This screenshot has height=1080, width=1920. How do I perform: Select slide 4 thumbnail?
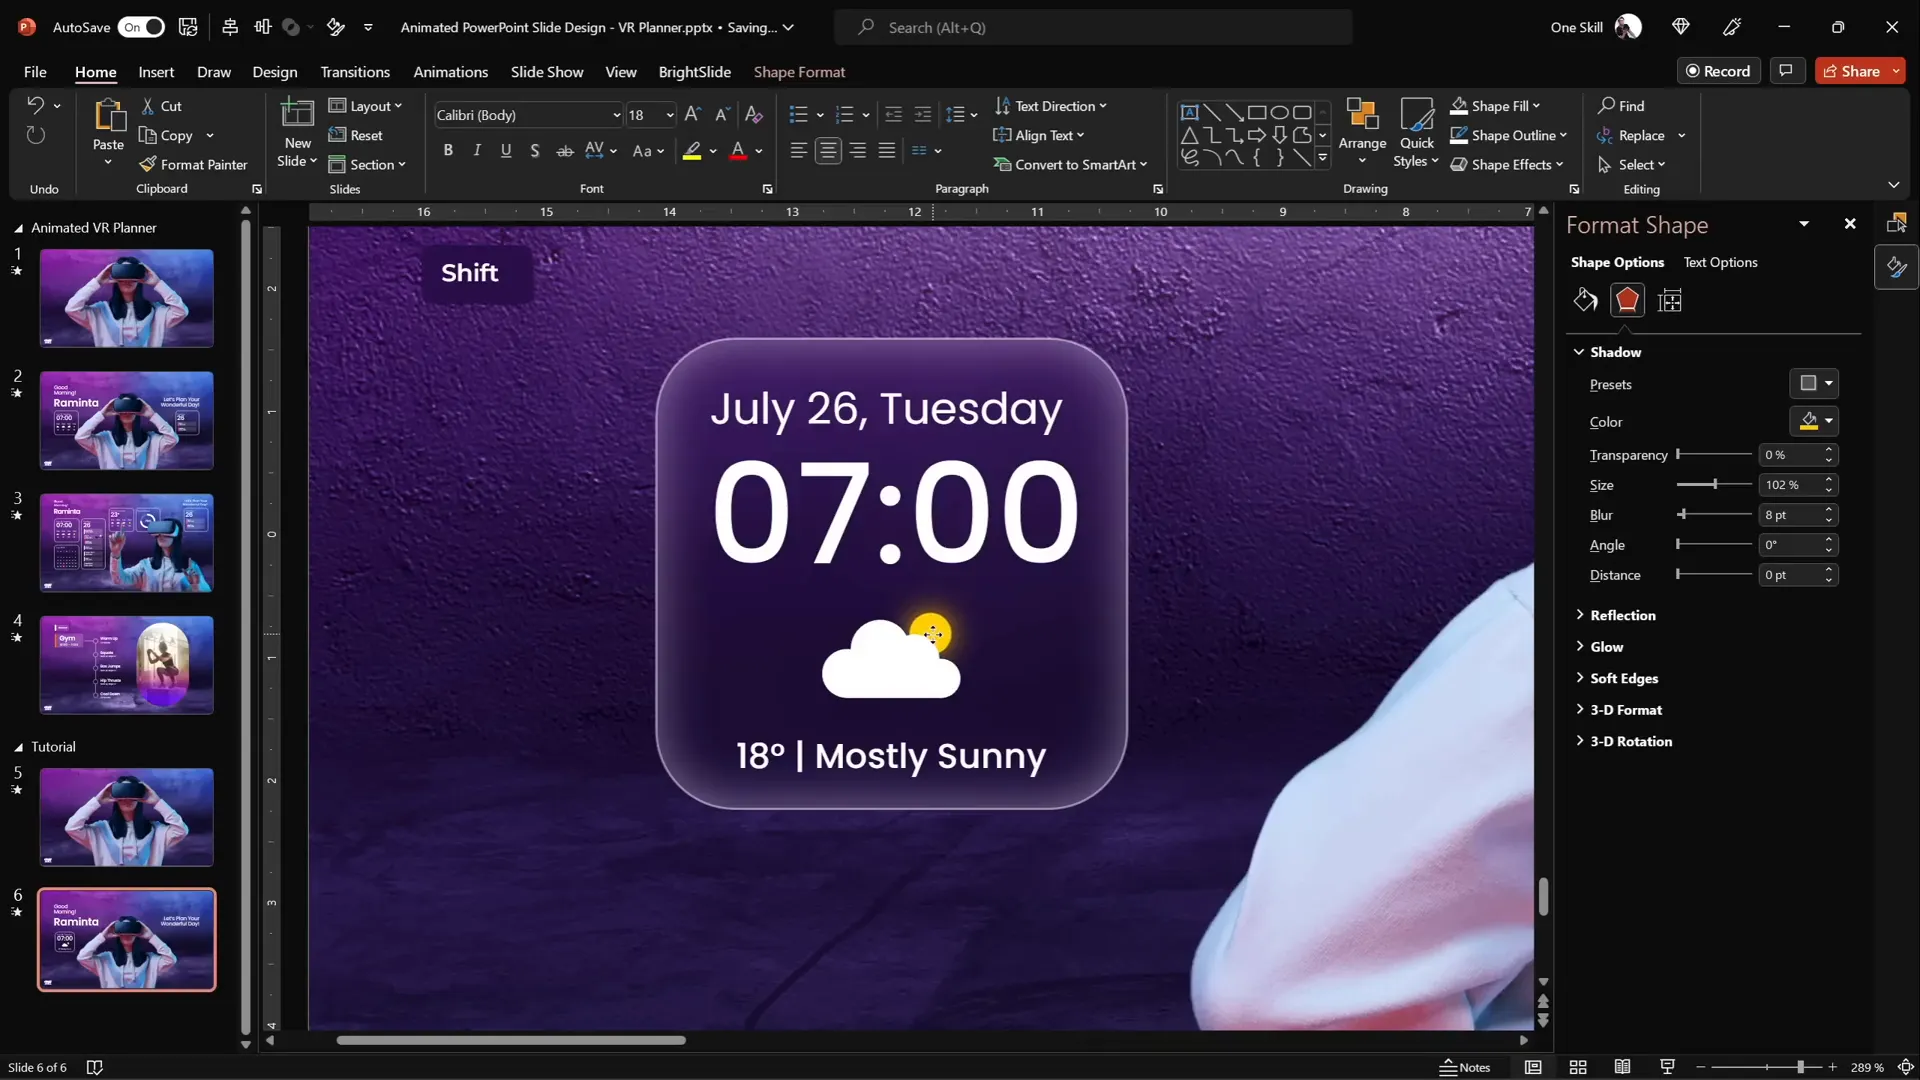126,665
